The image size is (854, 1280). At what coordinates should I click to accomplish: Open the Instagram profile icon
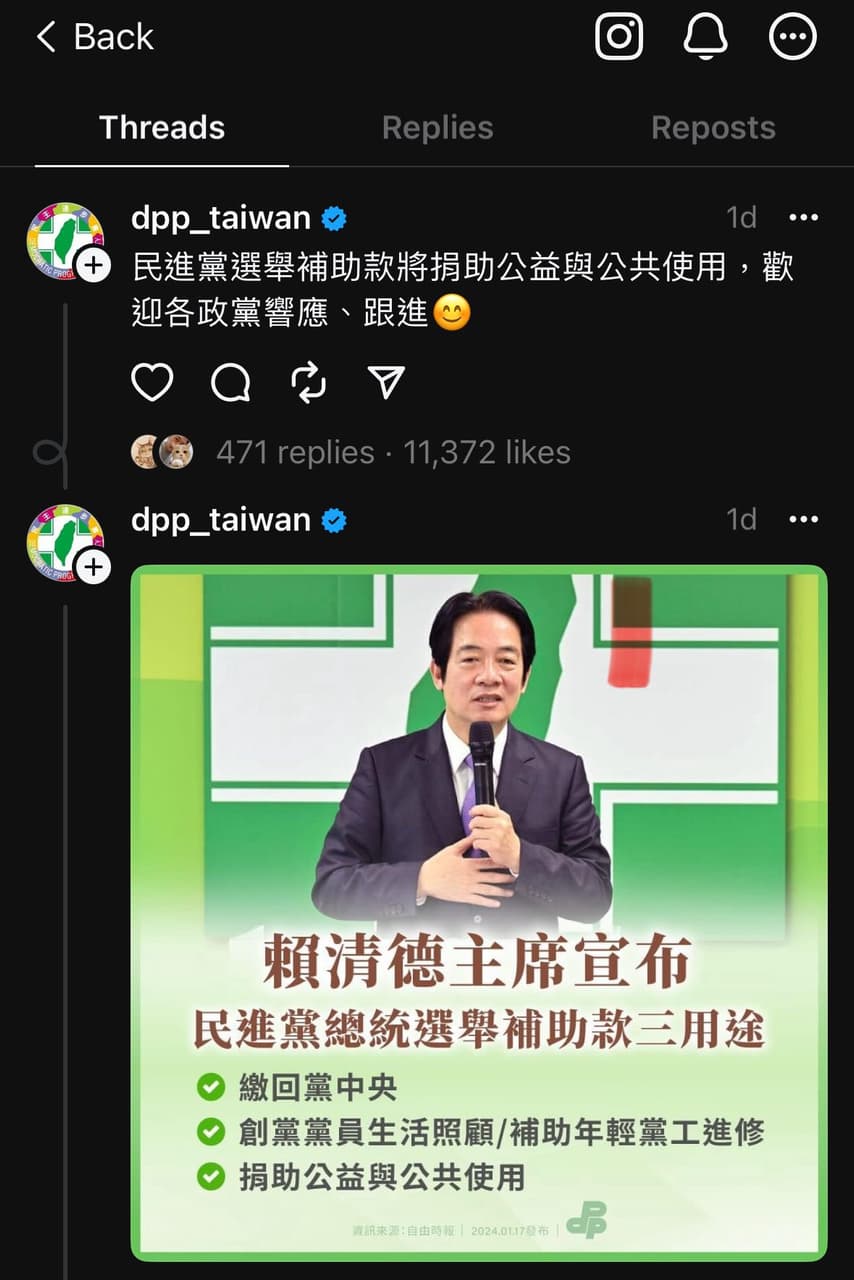pyautogui.click(x=619, y=38)
